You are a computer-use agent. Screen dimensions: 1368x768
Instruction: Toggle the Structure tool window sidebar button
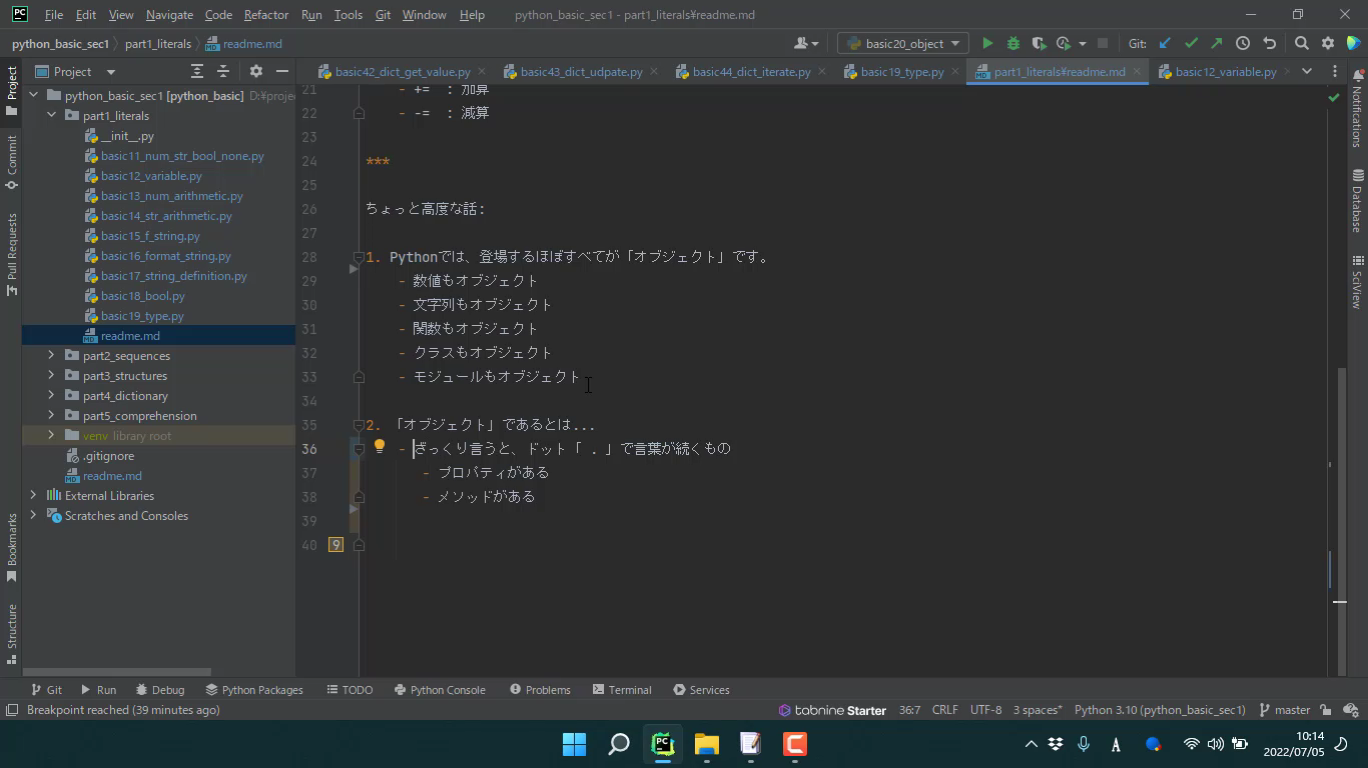point(12,627)
